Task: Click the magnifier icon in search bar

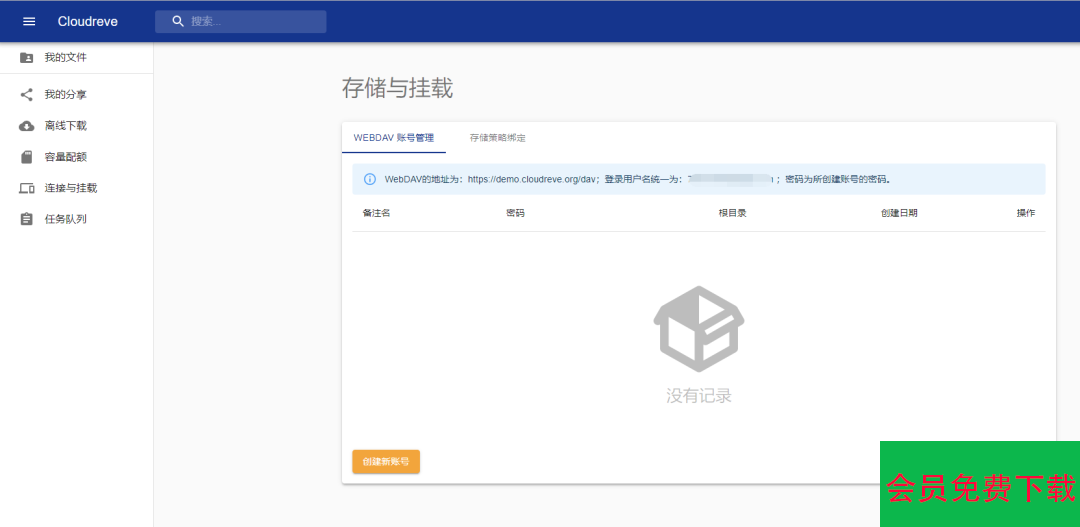Action: coord(178,21)
